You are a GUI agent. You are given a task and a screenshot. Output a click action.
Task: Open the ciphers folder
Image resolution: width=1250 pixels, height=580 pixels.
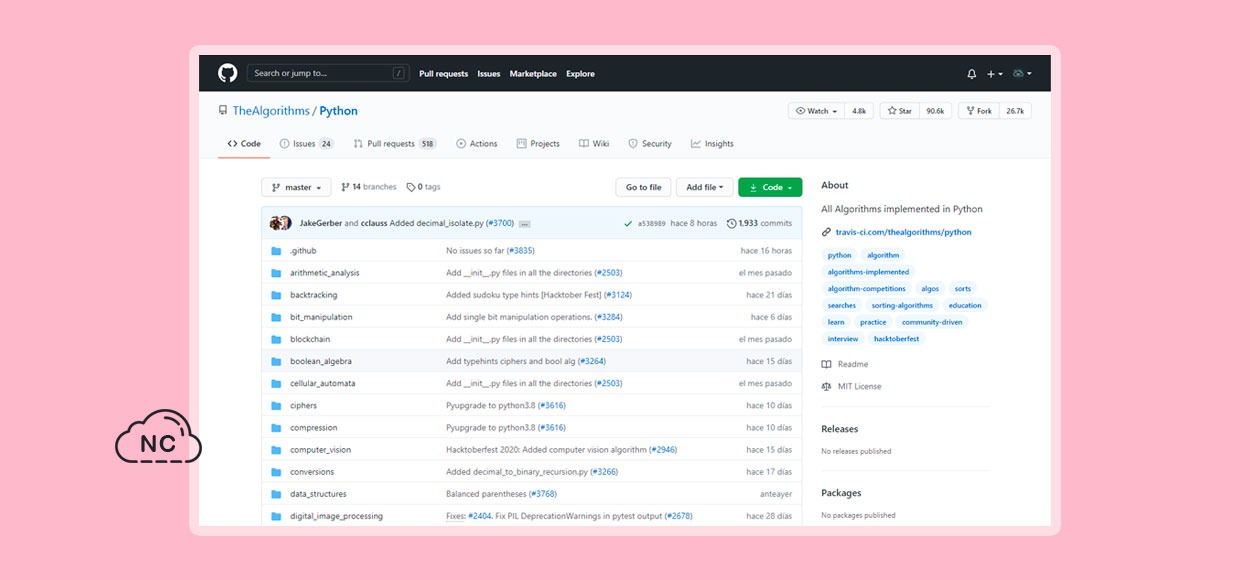pos(304,406)
